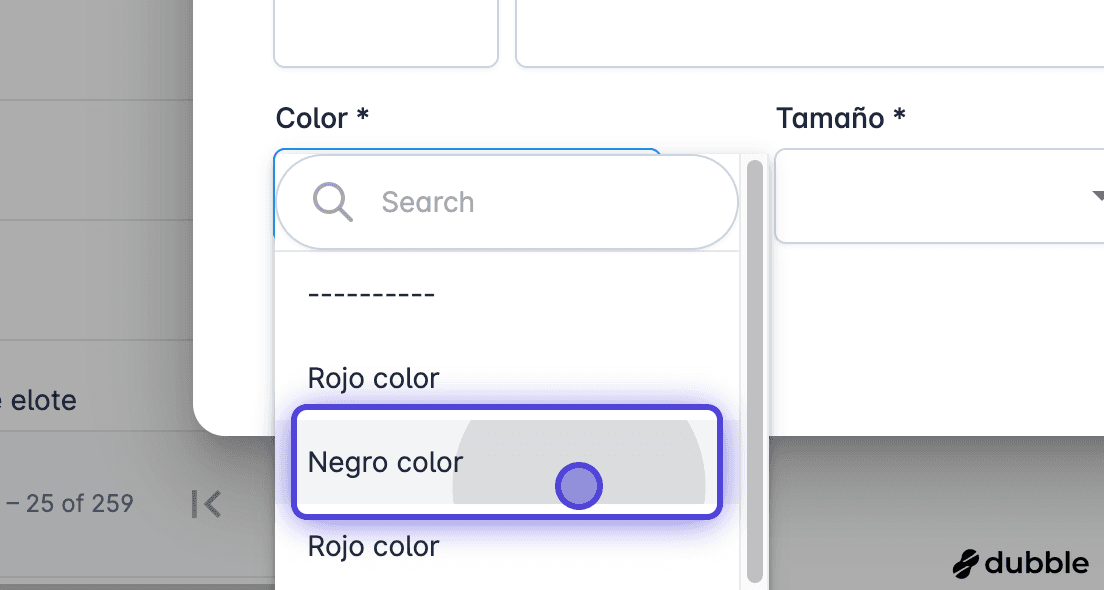Open the Tamaño combo box
1104x590 pixels.
939,196
